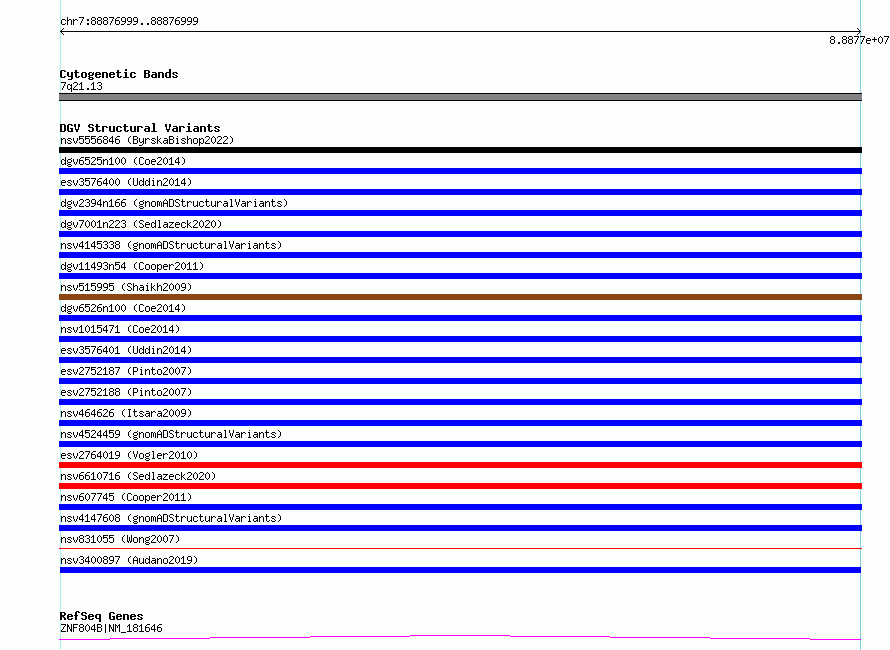This screenshot has width=890, height=650.
Task: Click the magenta ZNF804B gene line
Action: [460, 638]
